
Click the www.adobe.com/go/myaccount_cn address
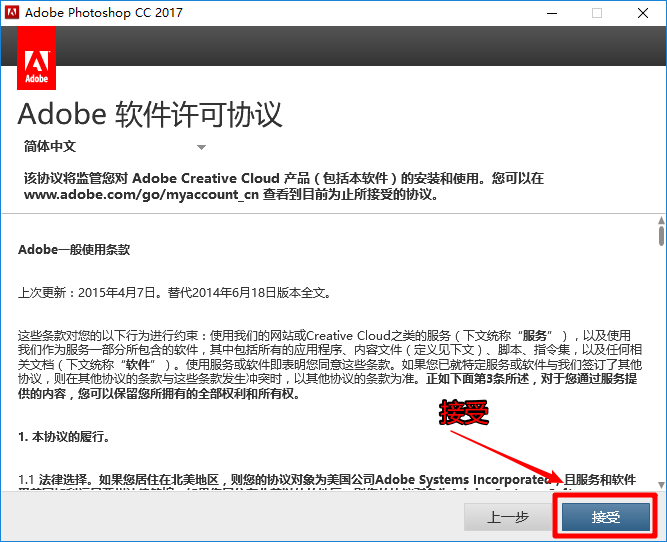click(134, 195)
